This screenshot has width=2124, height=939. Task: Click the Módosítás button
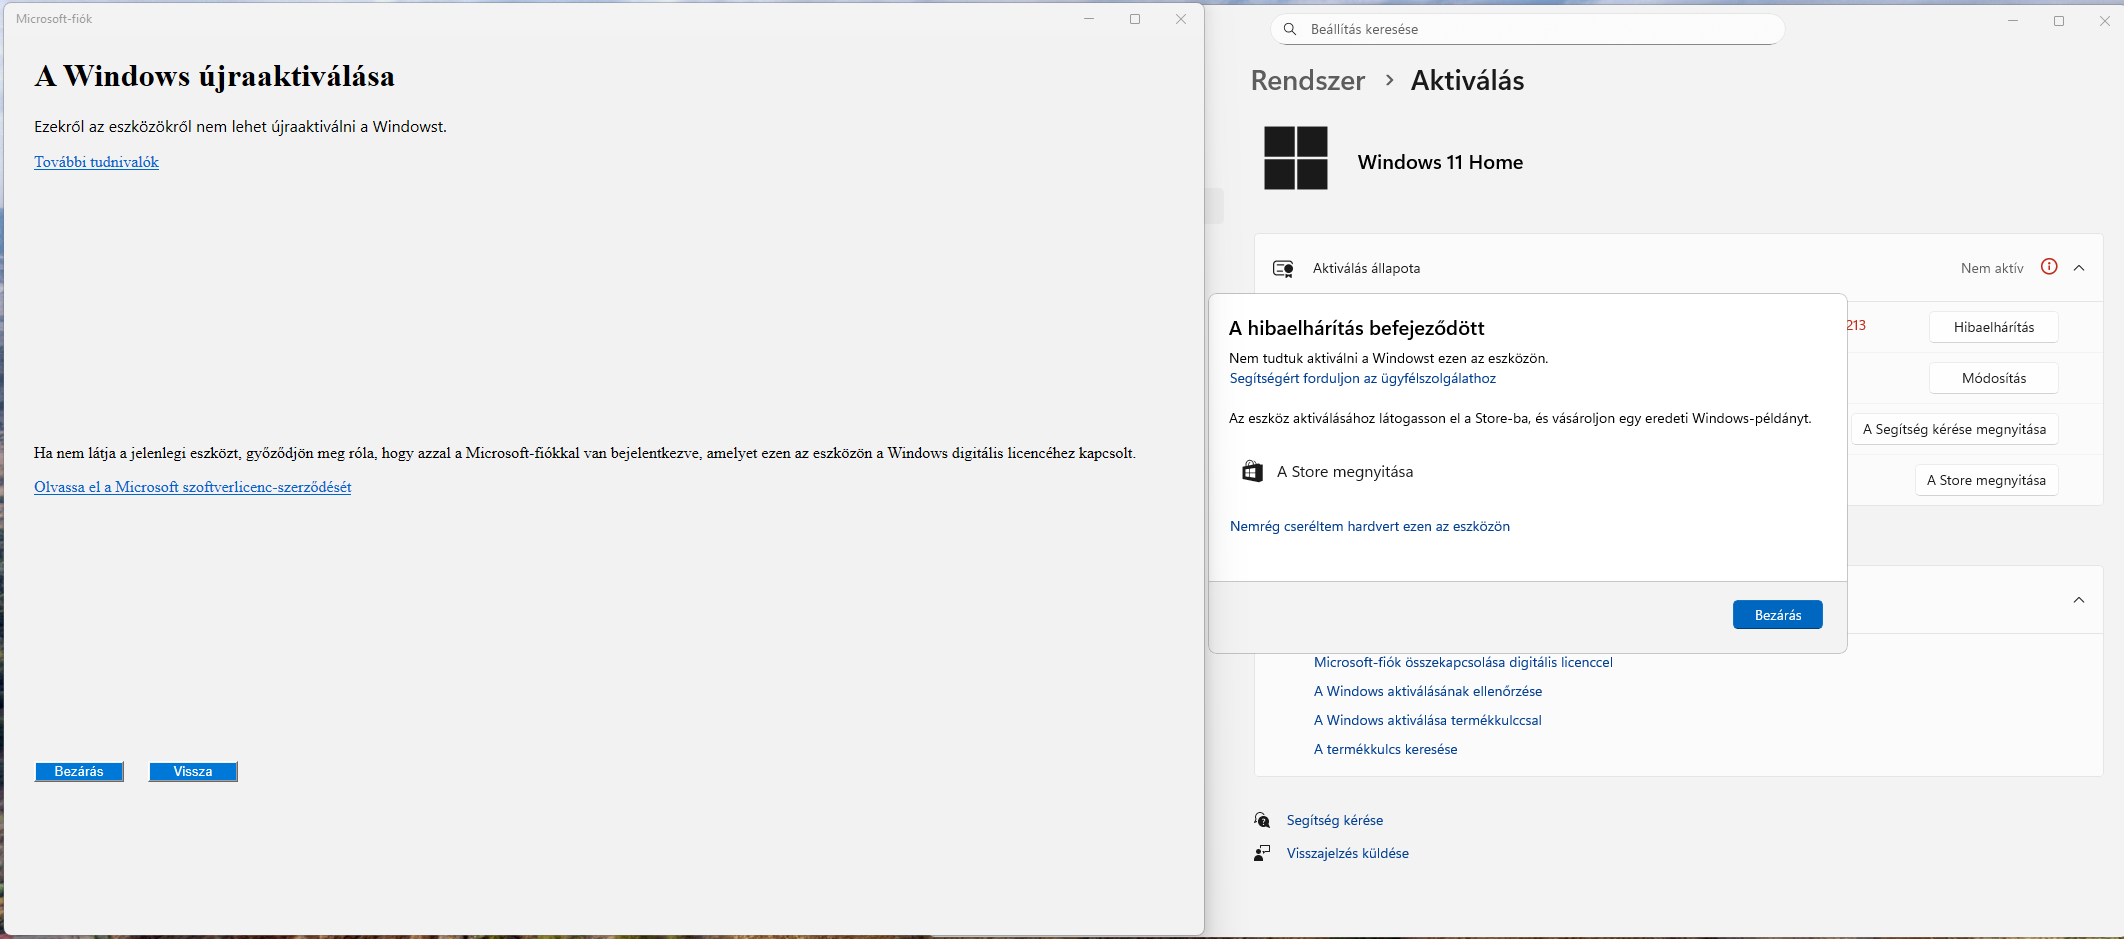(x=1994, y=378)
